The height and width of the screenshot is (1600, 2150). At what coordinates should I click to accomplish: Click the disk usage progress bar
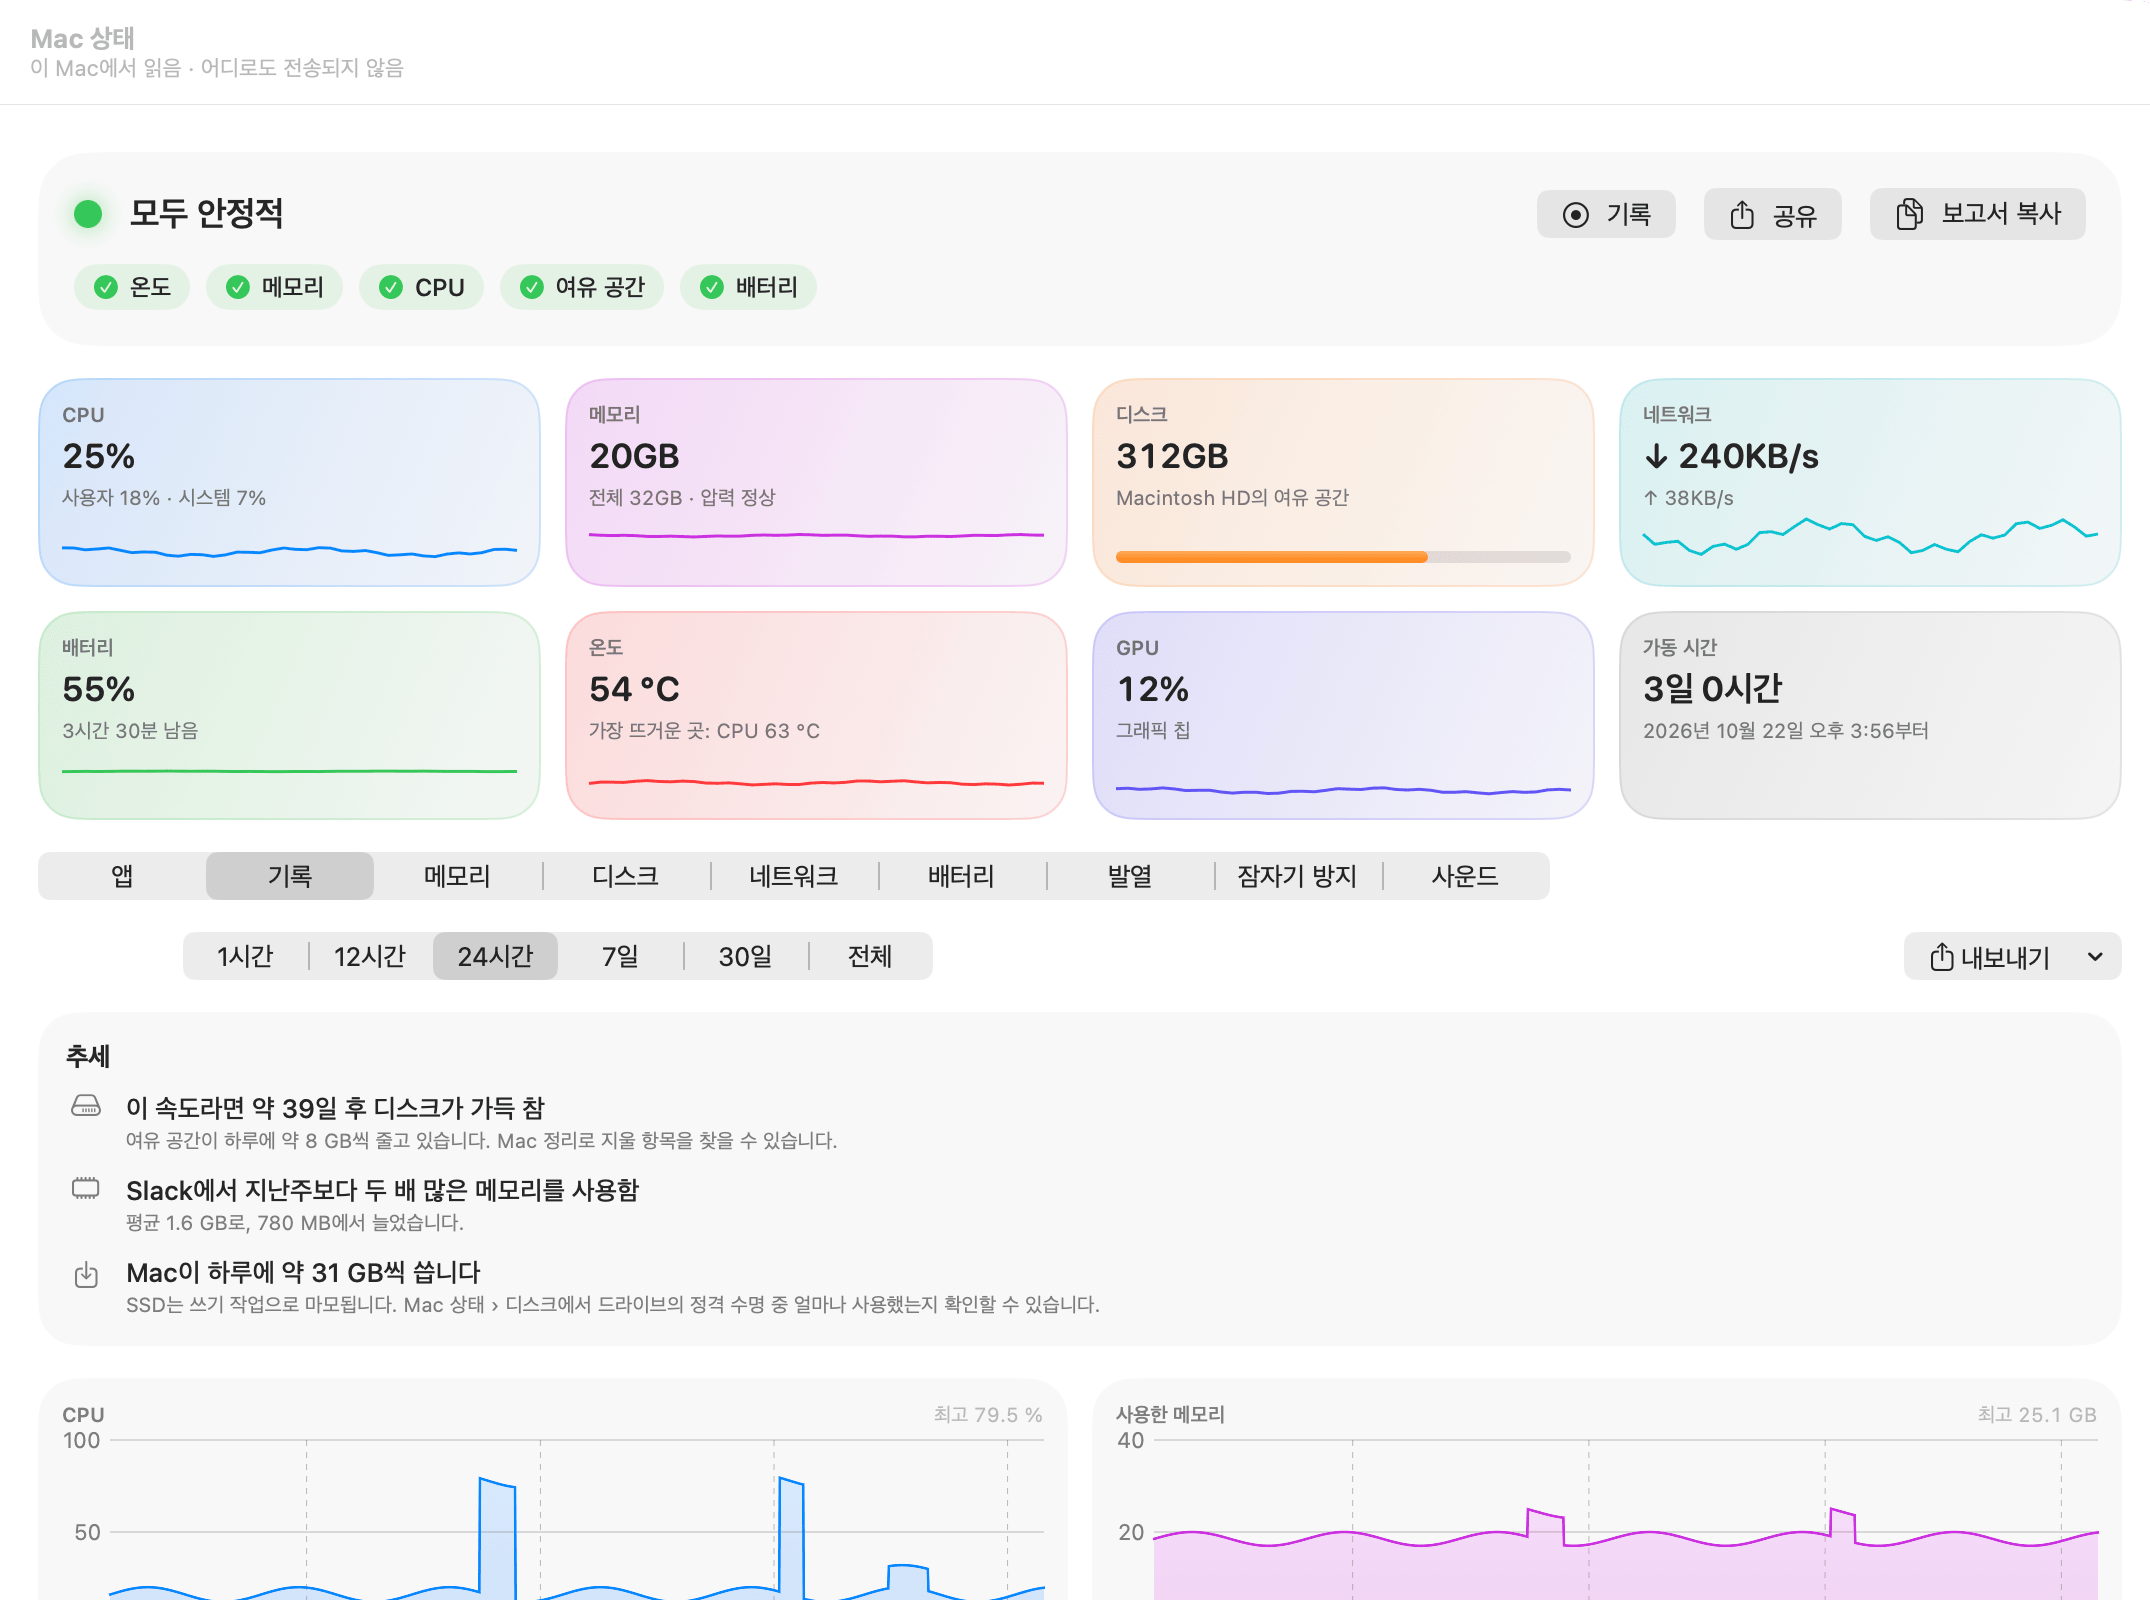point(1343,557)
